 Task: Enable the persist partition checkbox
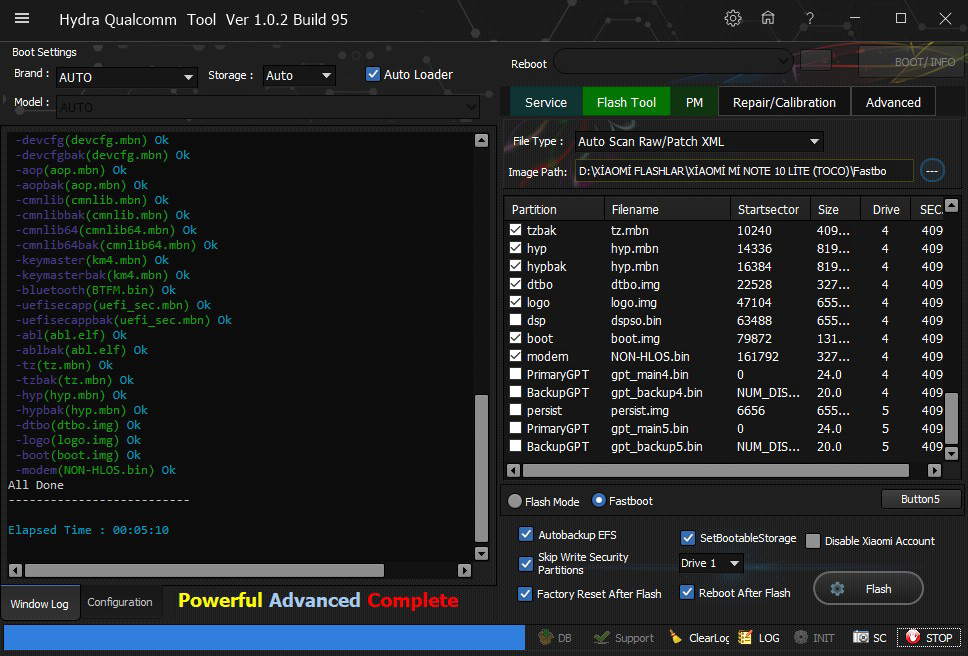click(x=515, y=410)
